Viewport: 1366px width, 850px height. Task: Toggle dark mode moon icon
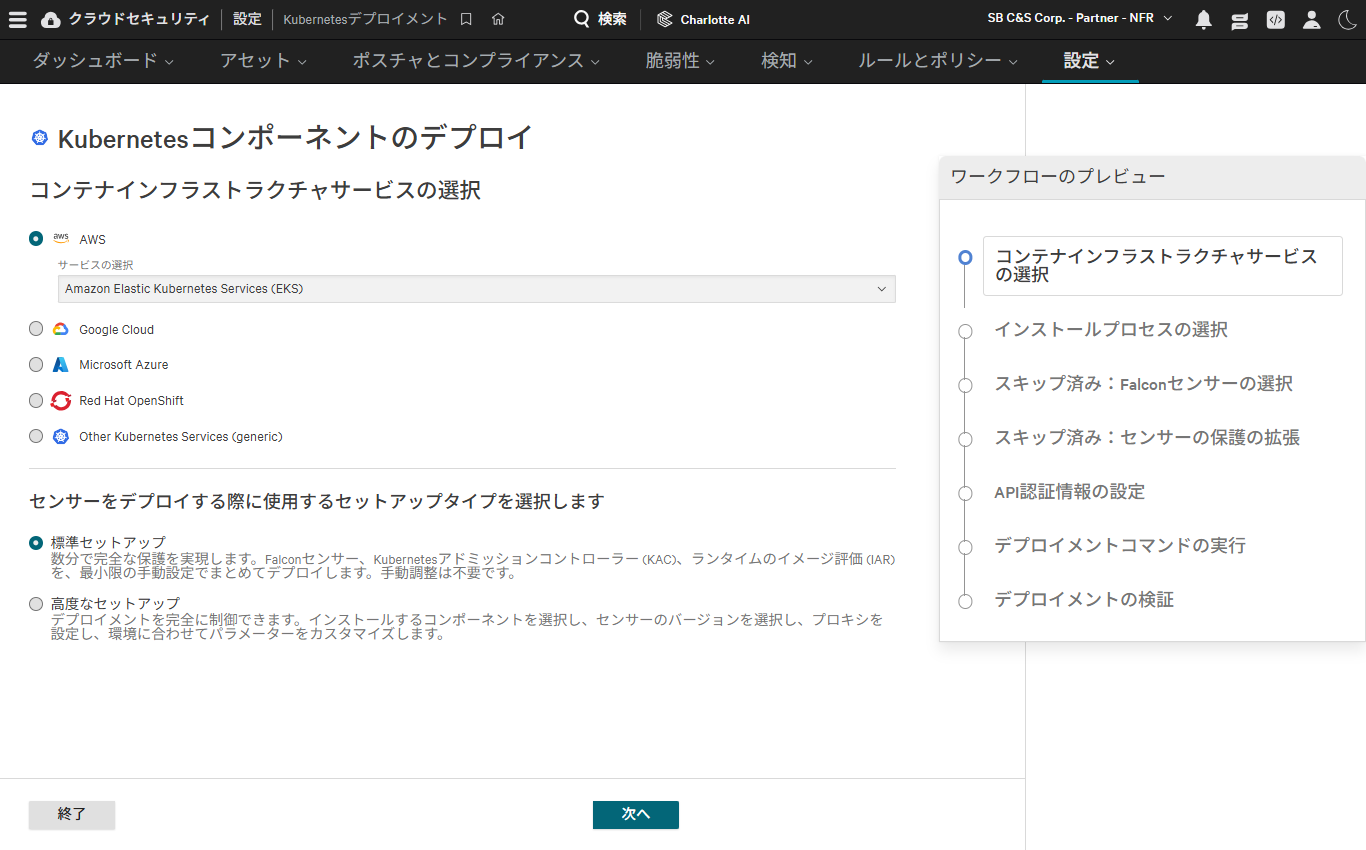tap(1346, 19)
